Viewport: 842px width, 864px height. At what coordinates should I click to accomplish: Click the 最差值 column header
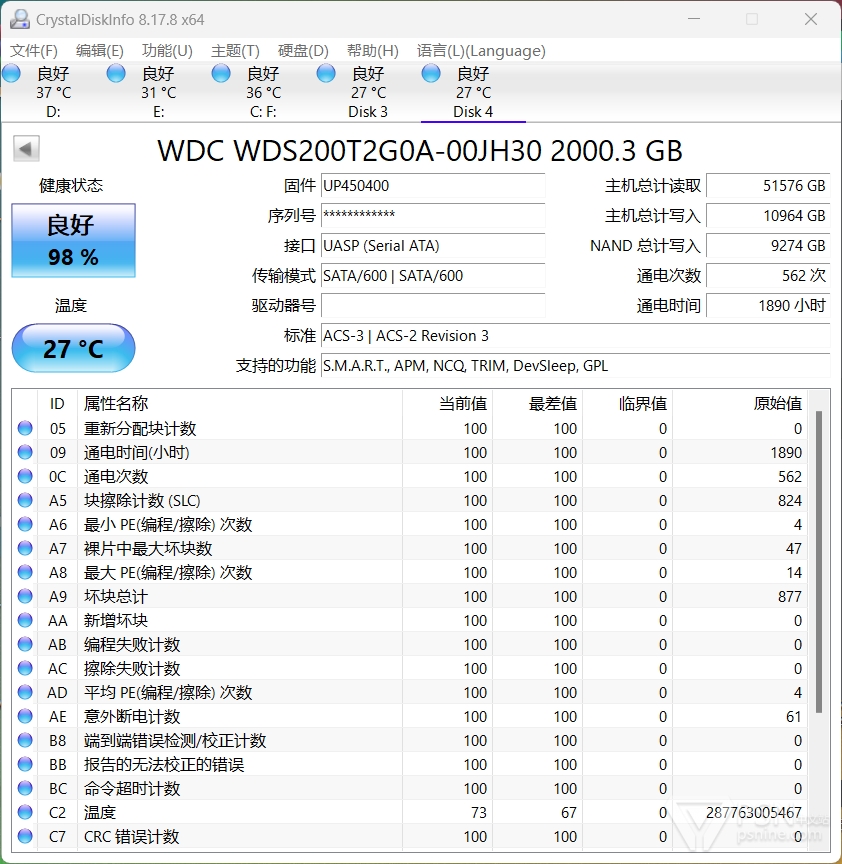537,404
